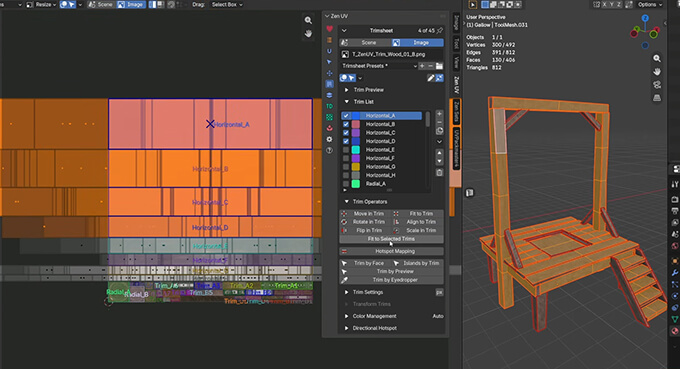Click the pan hand icon in the 3D viewport

click(x=657, y=72)
